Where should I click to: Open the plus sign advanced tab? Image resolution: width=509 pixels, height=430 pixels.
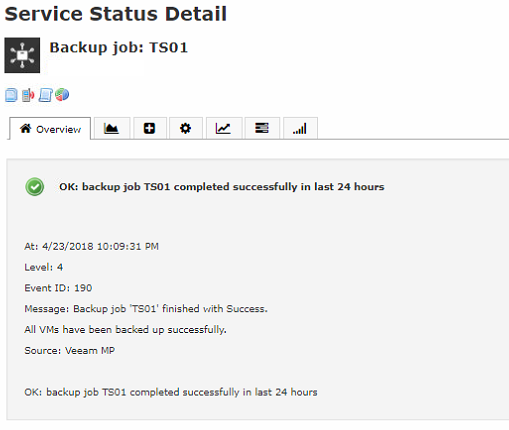[150, 128]
